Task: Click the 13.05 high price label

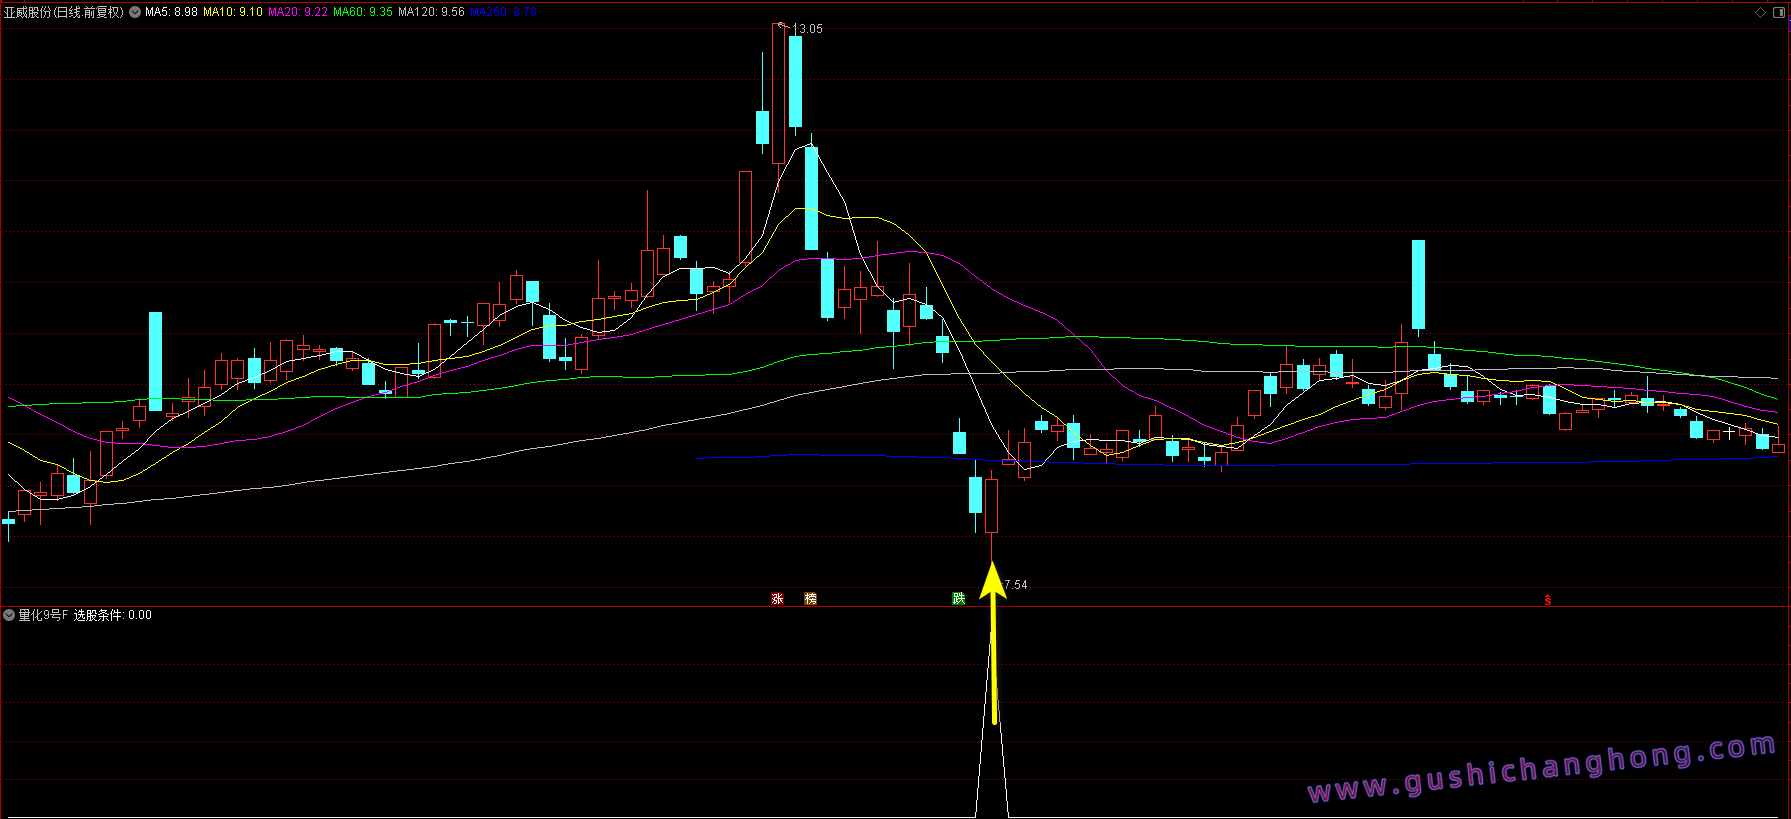Action: click(x=807, y=29)
